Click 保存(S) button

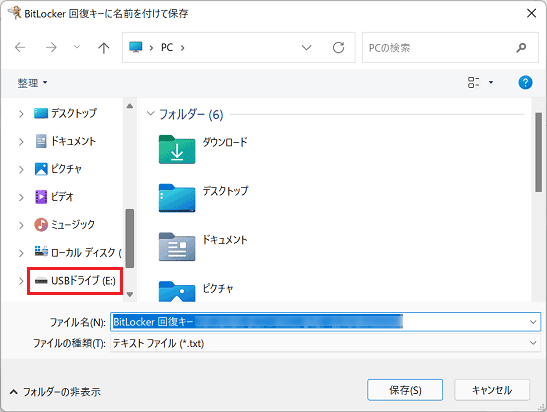click(x=405, y=390)
